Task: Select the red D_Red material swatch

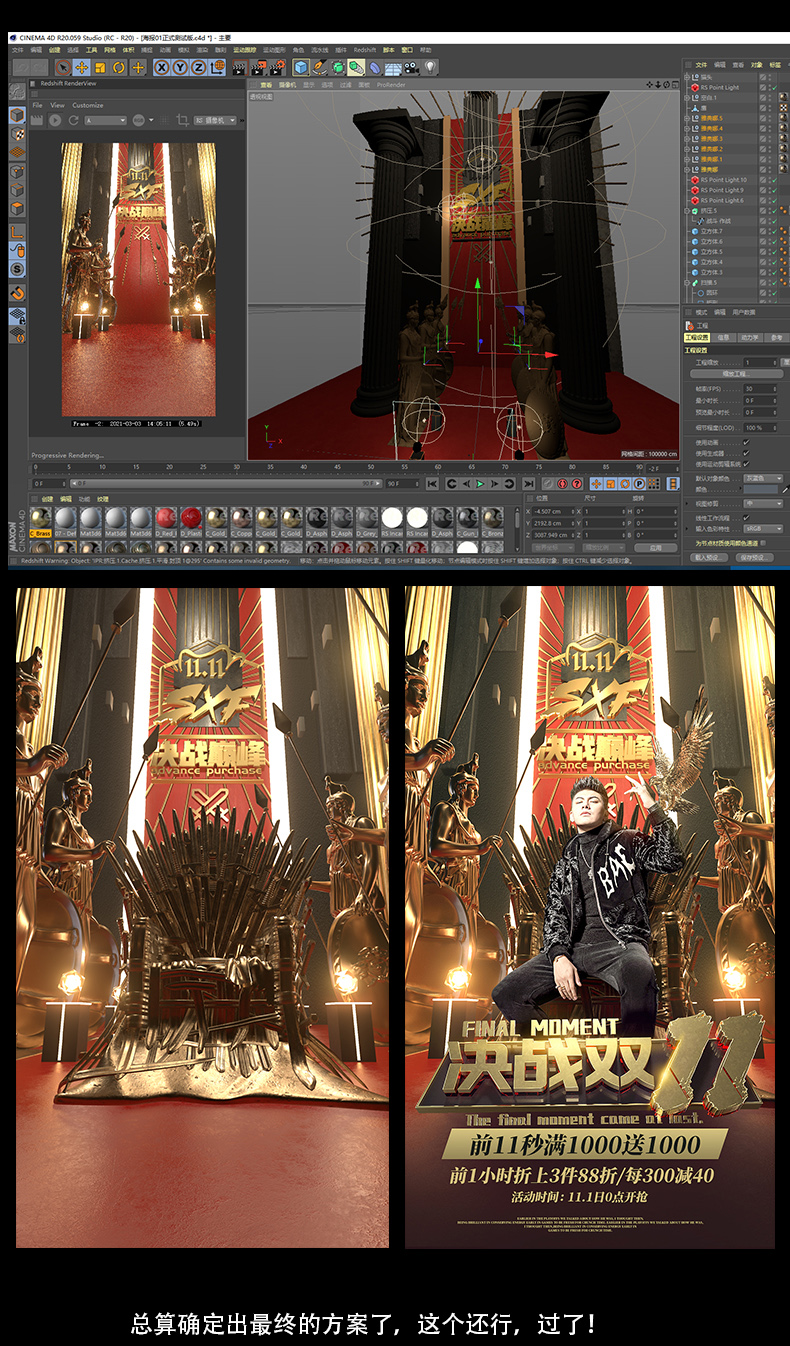Action: [x=165, y=519]
